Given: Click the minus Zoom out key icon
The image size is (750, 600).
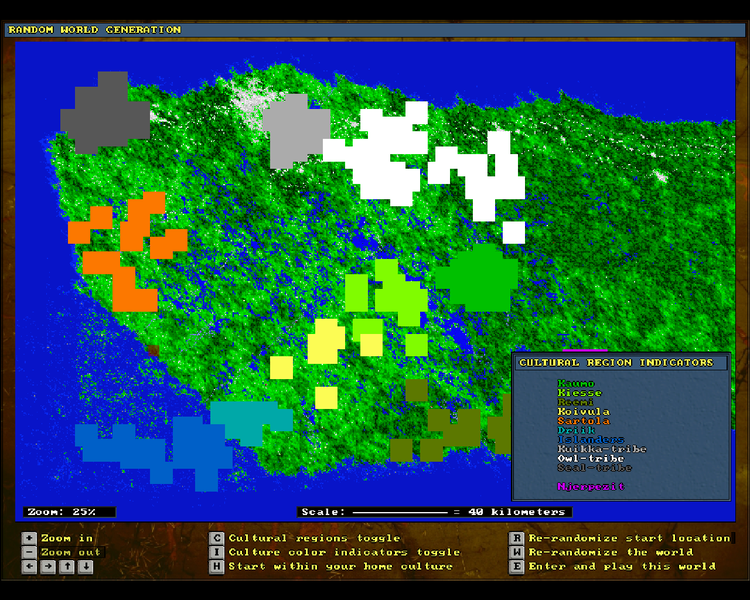Looking at the screenshot, I should pos(27,552).
